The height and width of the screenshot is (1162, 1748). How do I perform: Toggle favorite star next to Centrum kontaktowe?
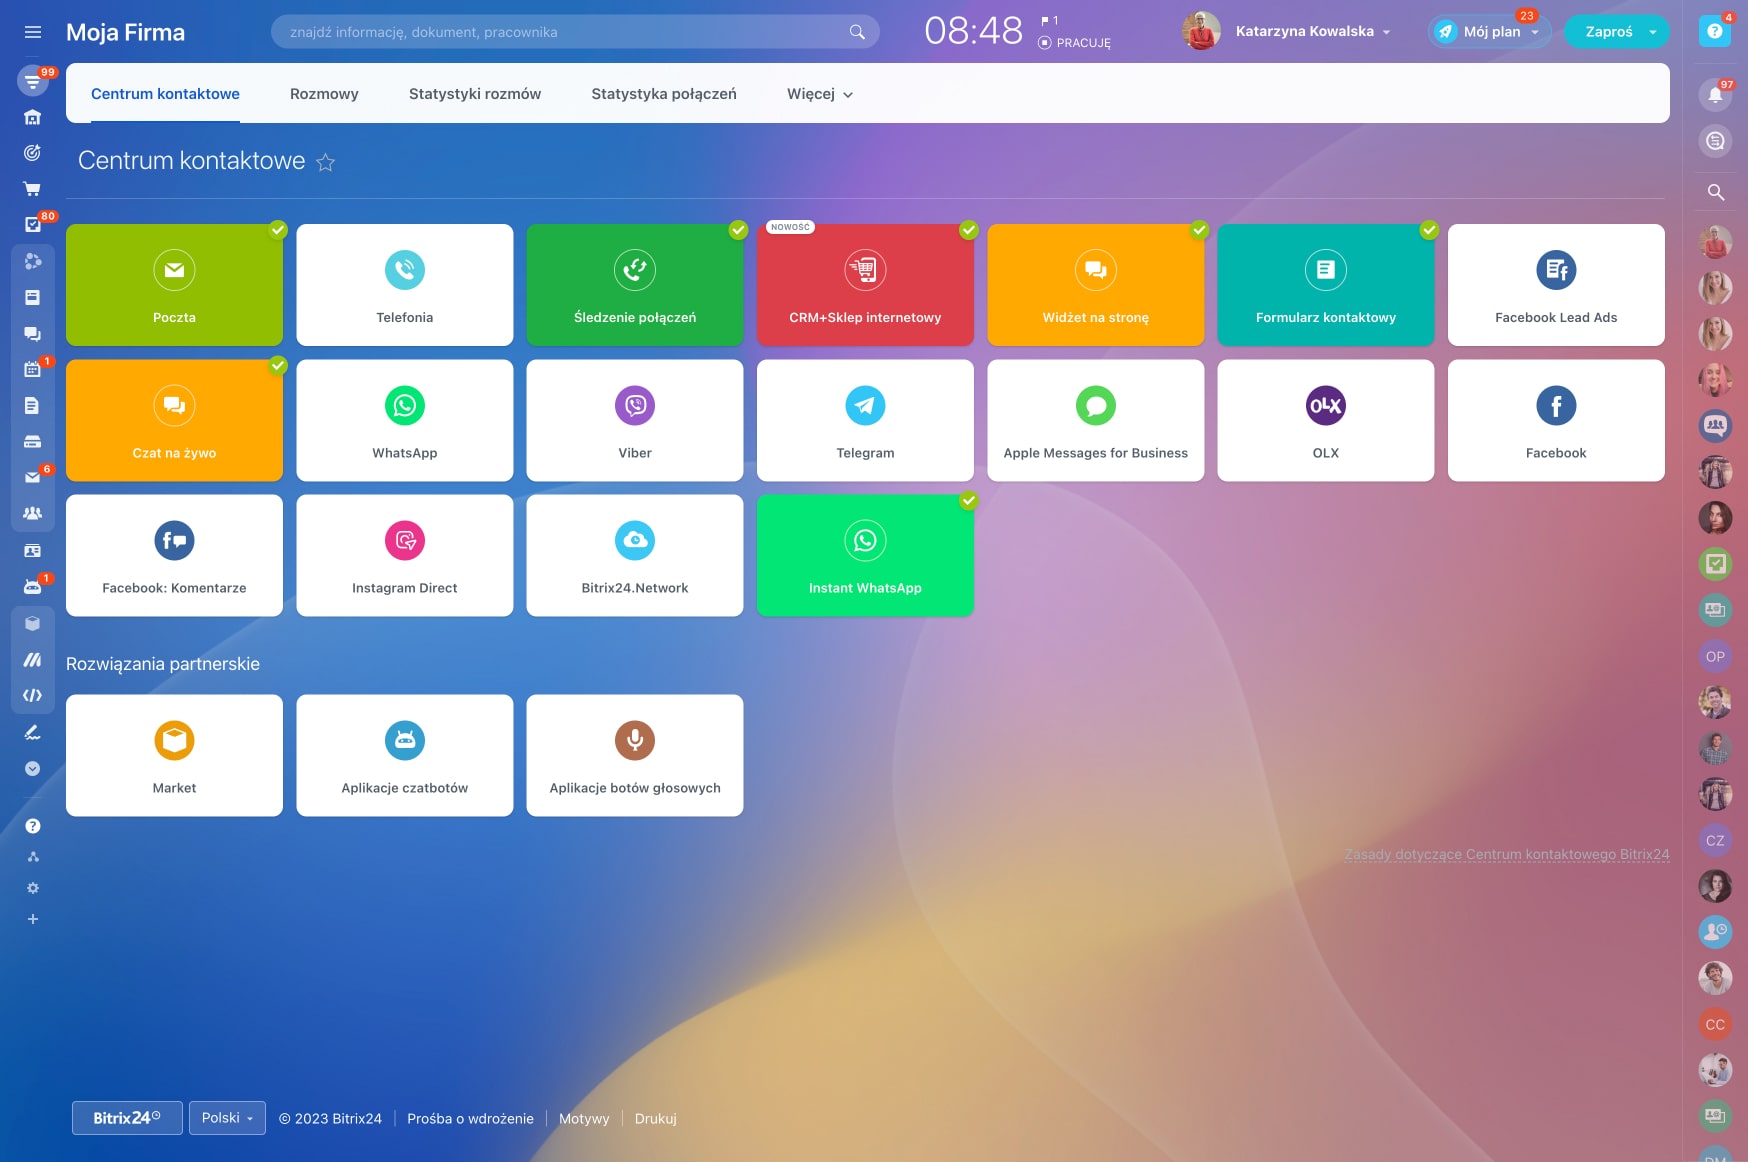(326, 162)
